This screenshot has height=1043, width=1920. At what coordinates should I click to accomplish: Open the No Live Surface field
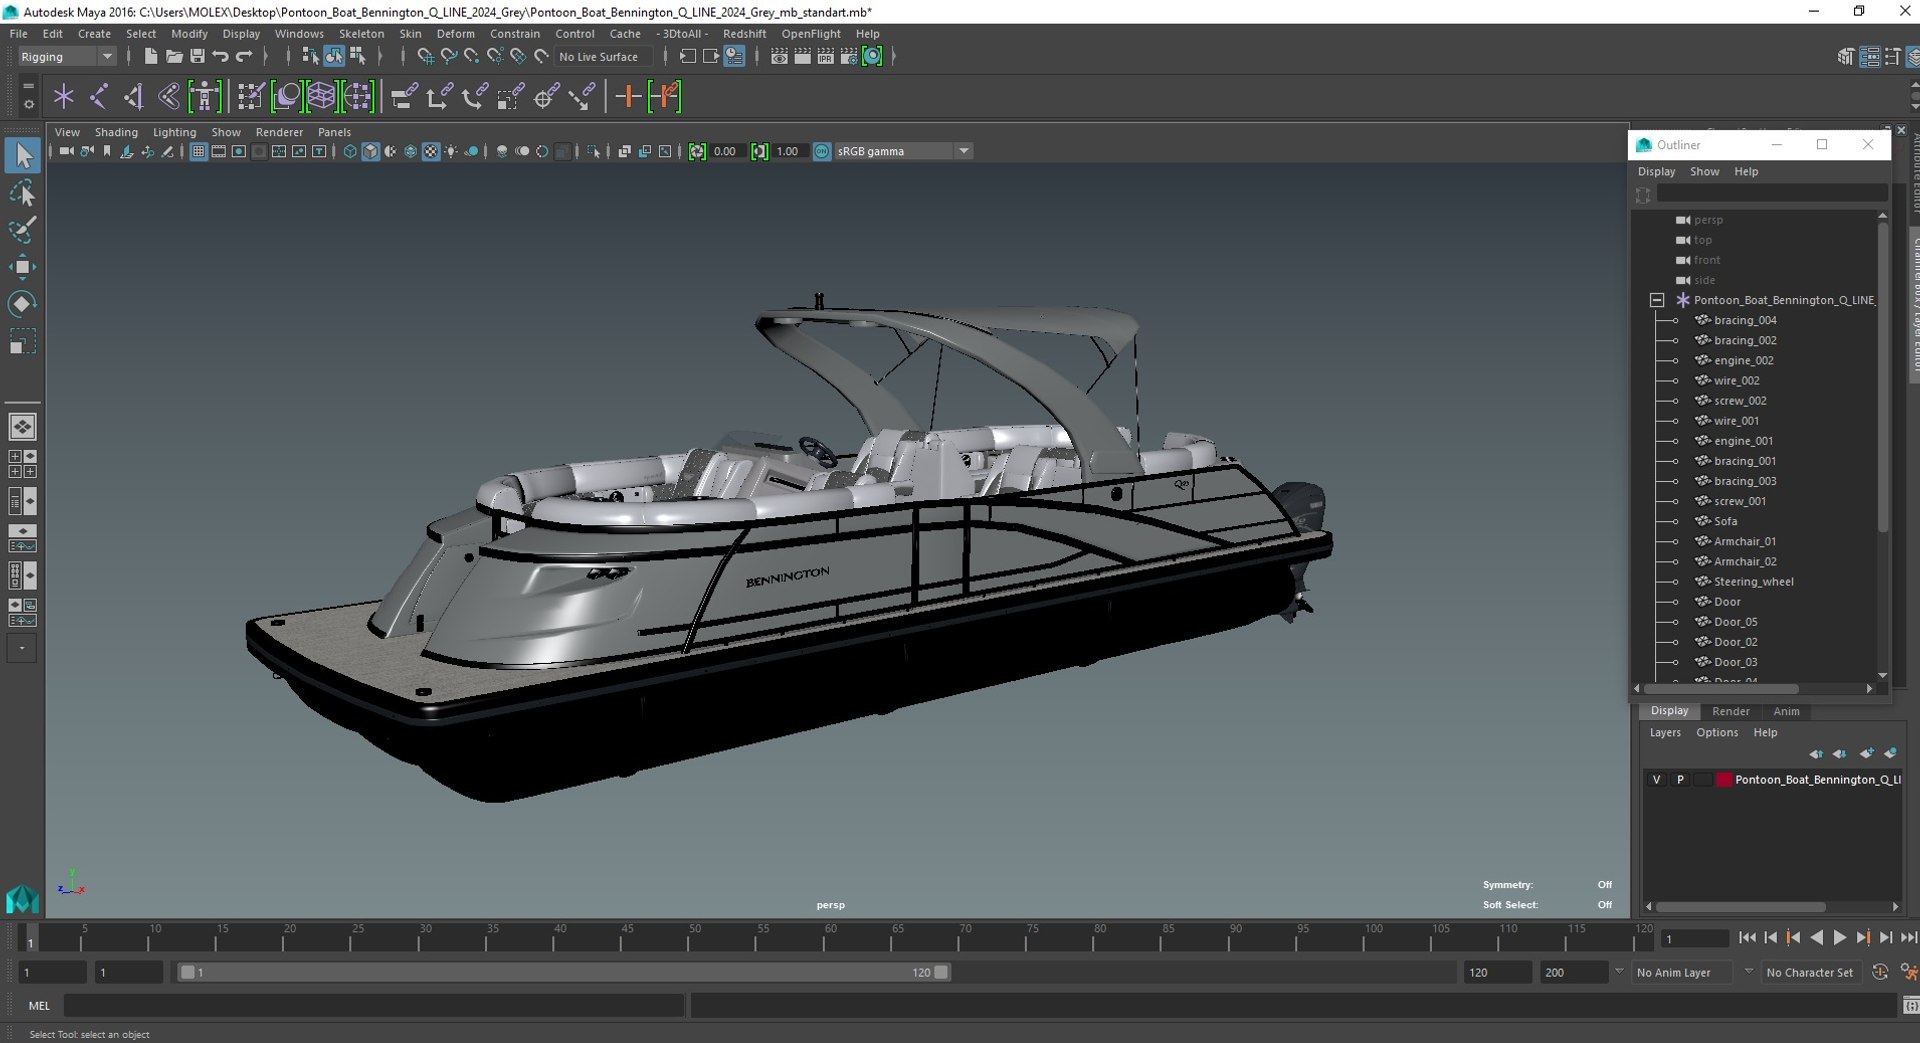(604, 57)
